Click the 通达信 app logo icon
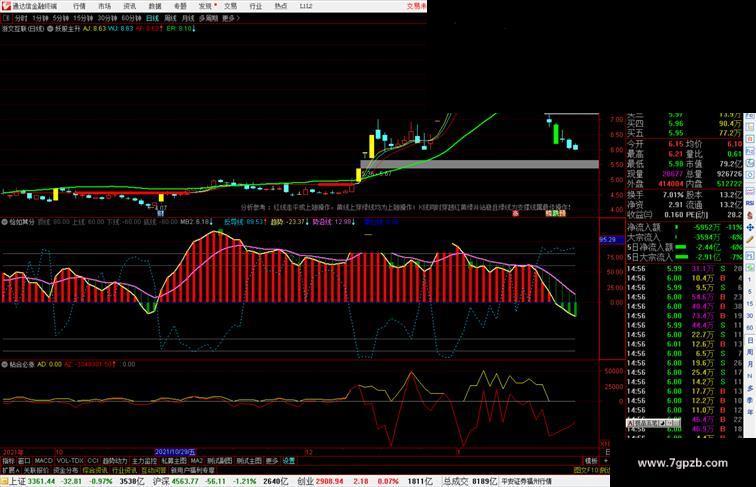 click(6, 6)
